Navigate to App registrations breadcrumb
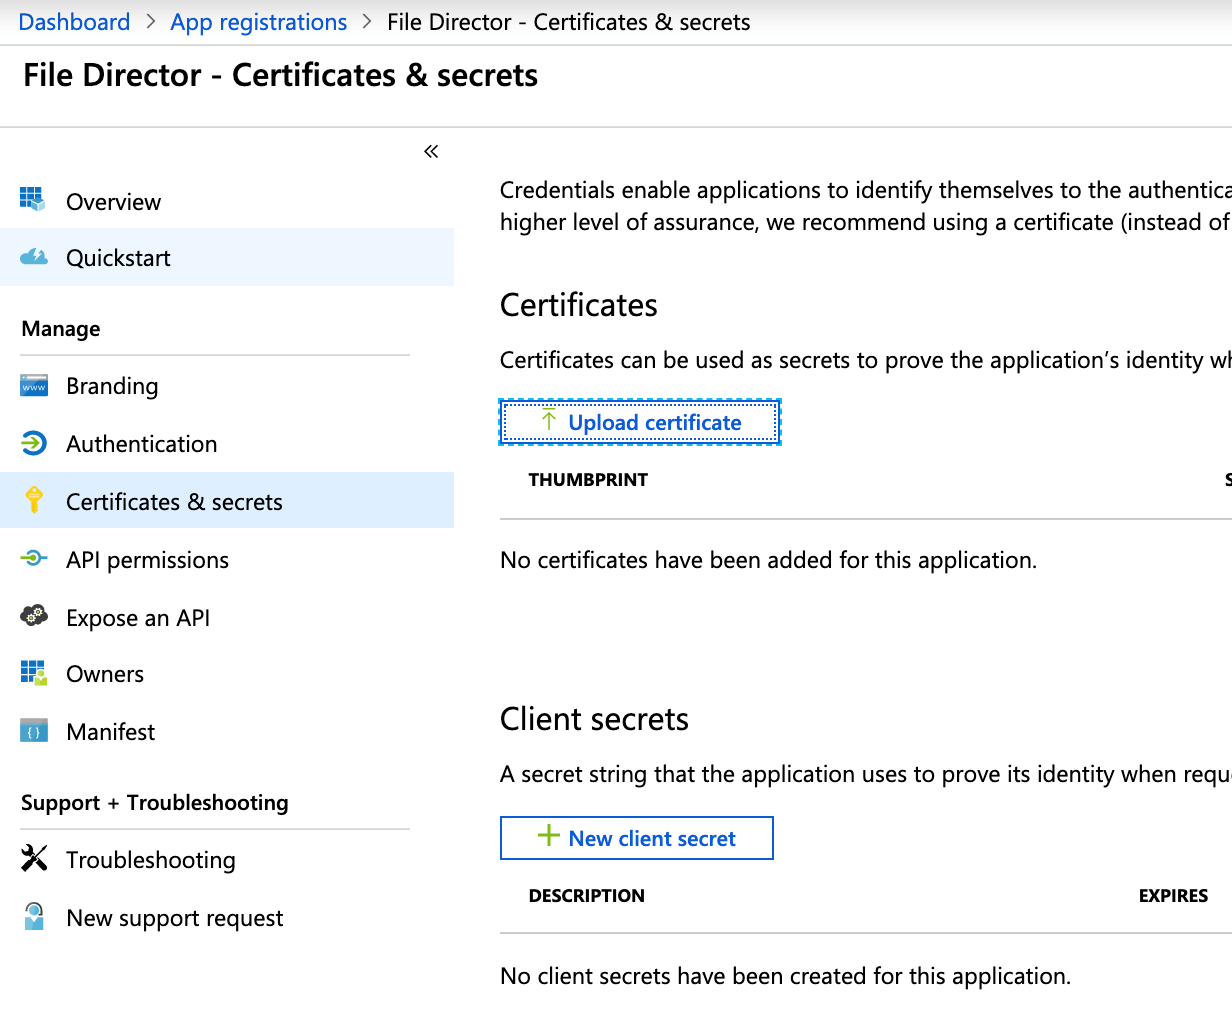1232x1034 pixels. click(258, 22)
